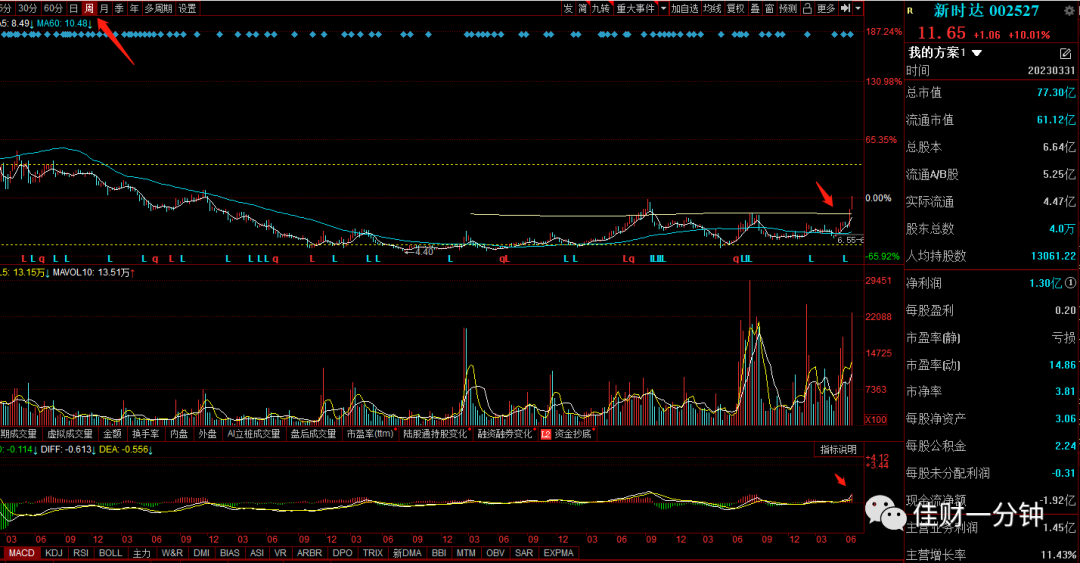
Task: Select 外盘 indicator tab
Action: click(x=207, y=434)
